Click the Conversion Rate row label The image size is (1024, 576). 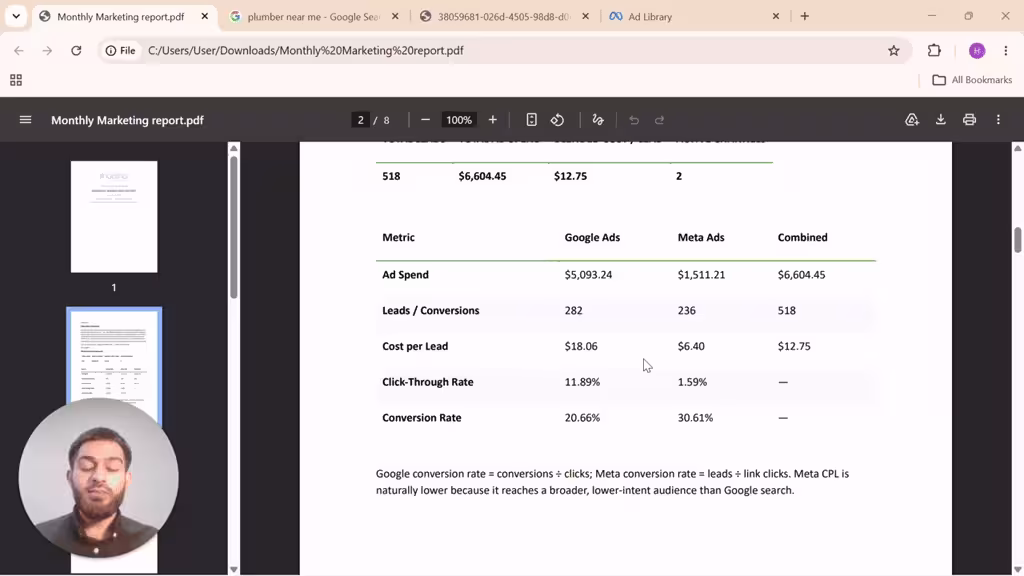[x=422, y=418]
